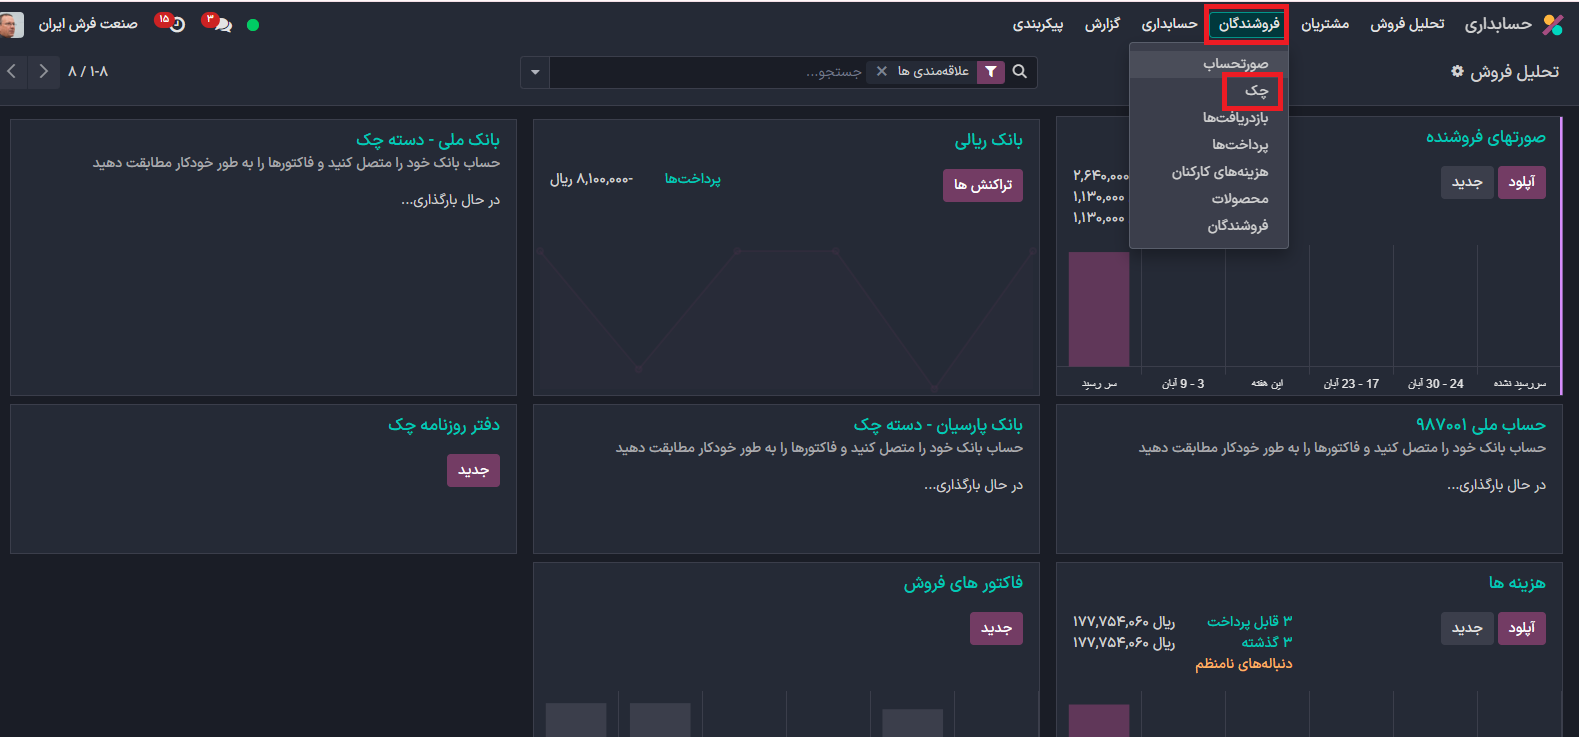Open the مشتریان menu in top bar
The image size is (1579, 737).
pyautogui.click(x=1324, y=24)
